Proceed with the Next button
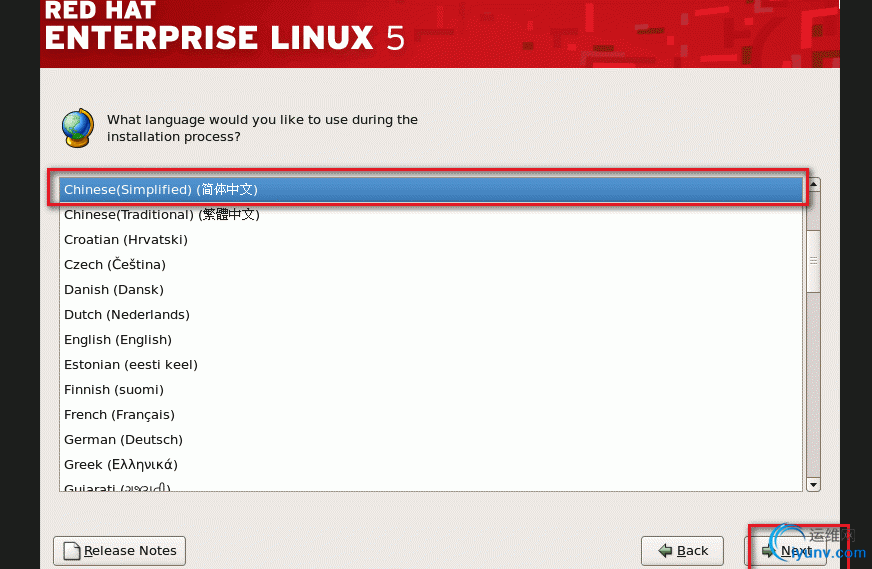872x569 pixels. coord(786,551)
